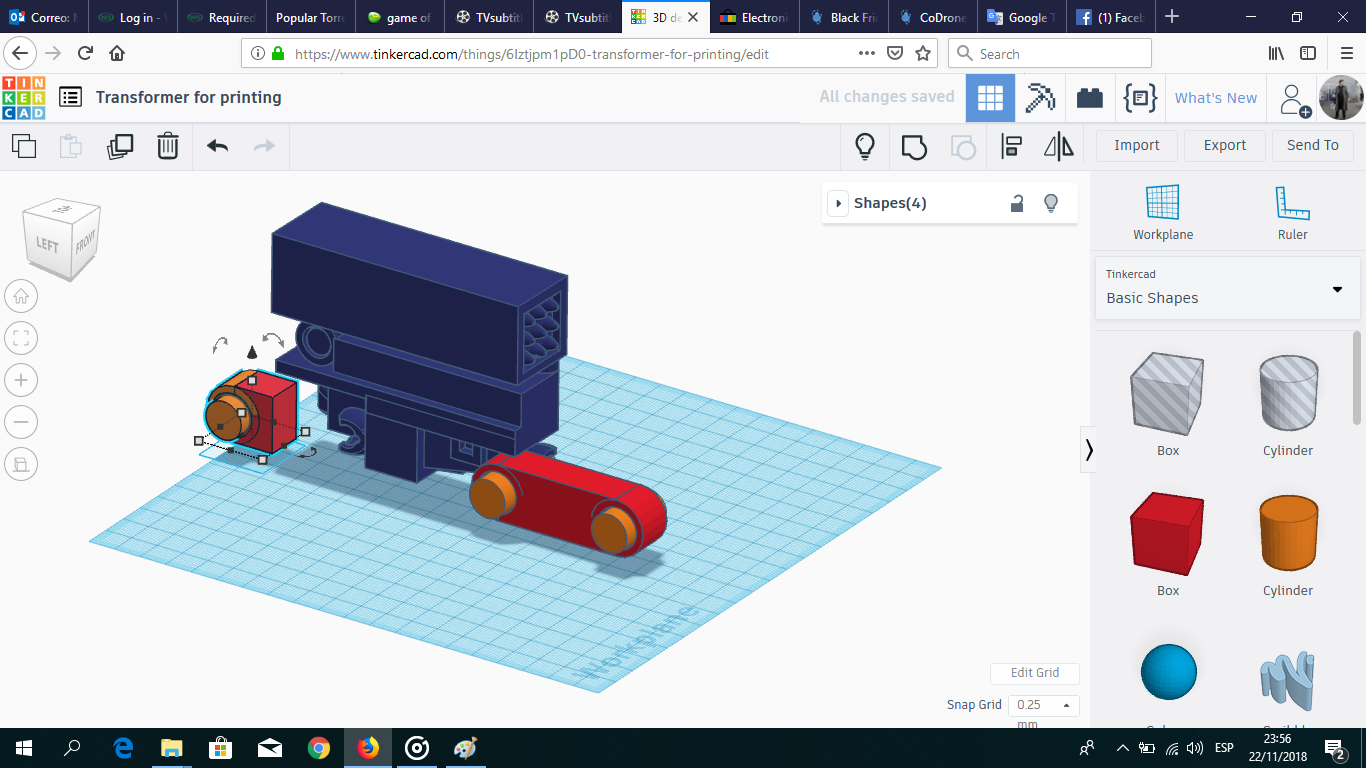
Task: Open Firefox page actions ellipsis menu
Action: click(x=867, y=53)
